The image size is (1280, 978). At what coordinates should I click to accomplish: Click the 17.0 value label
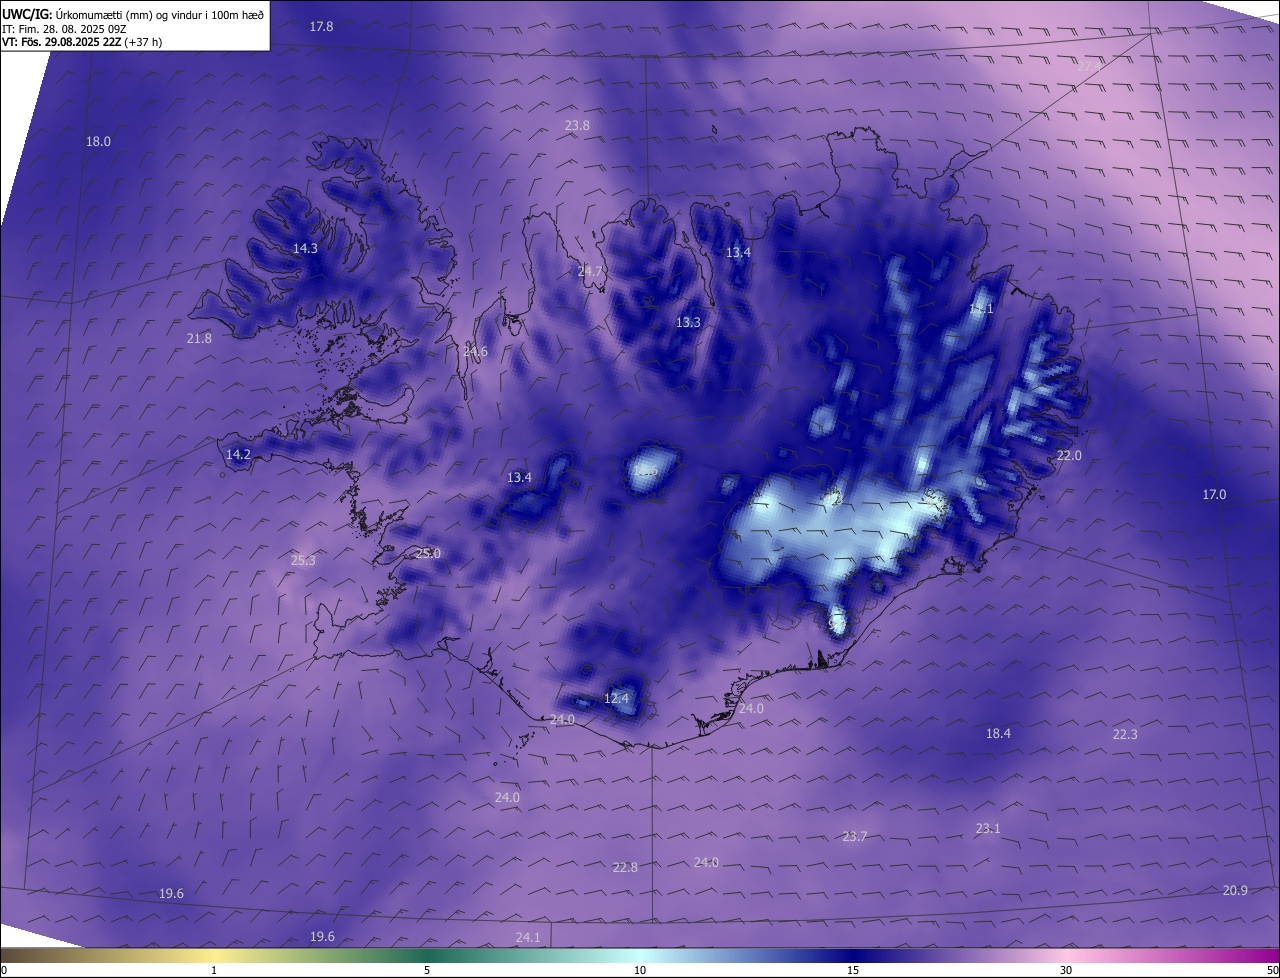(1214, 495)
